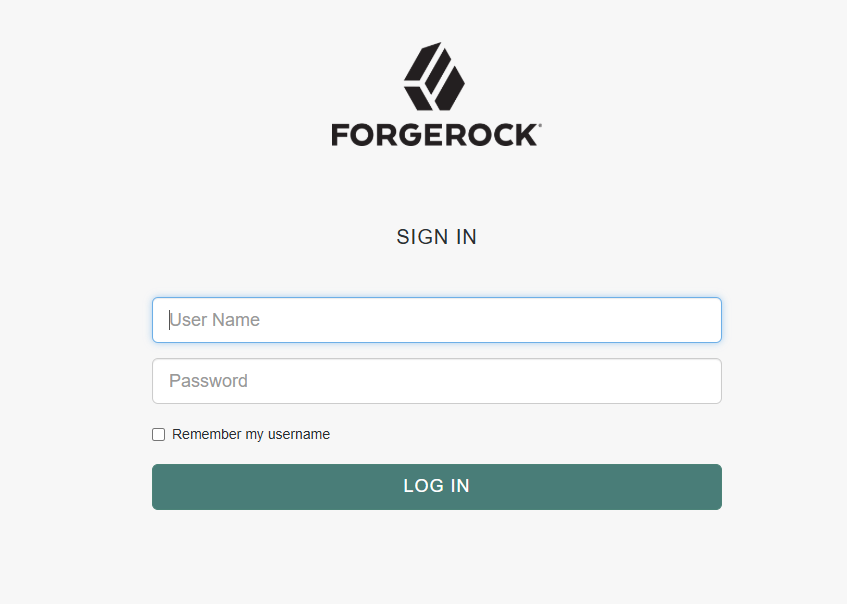Tick the Remember my username checkbox

click(x=158, y=434)
